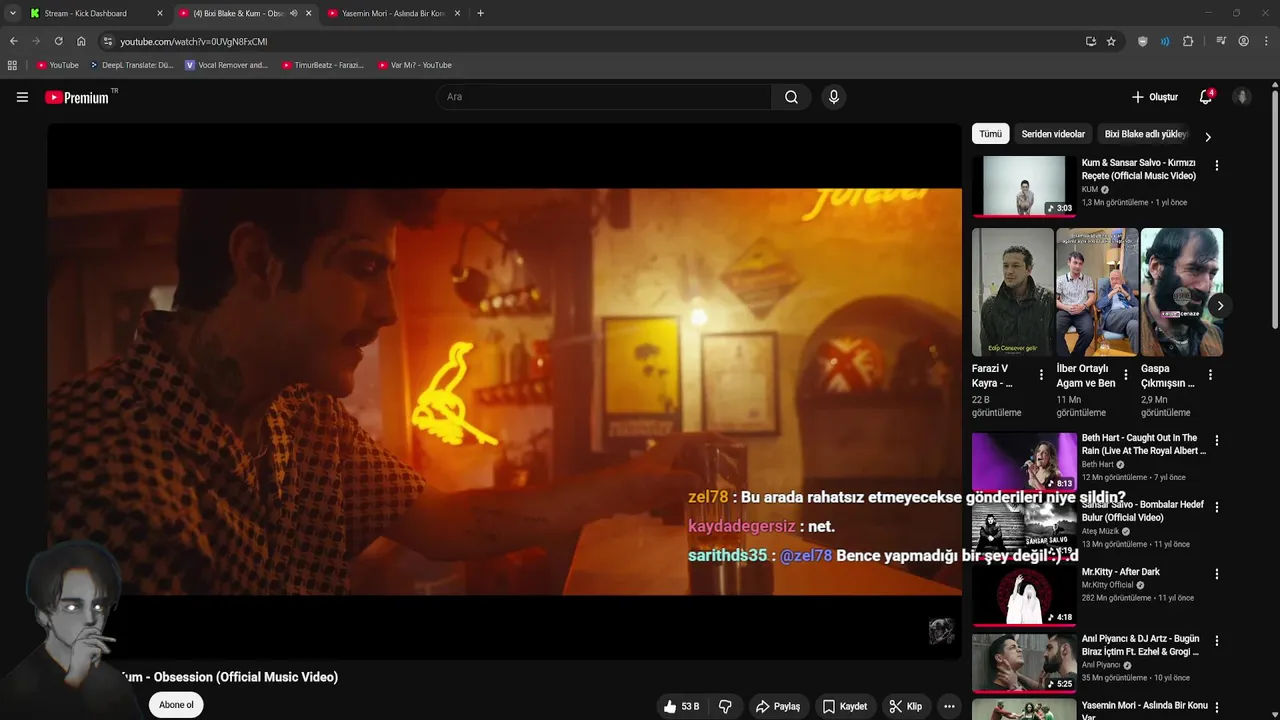Select the Bixi Blake adlı yükleyen chip

1146,134
